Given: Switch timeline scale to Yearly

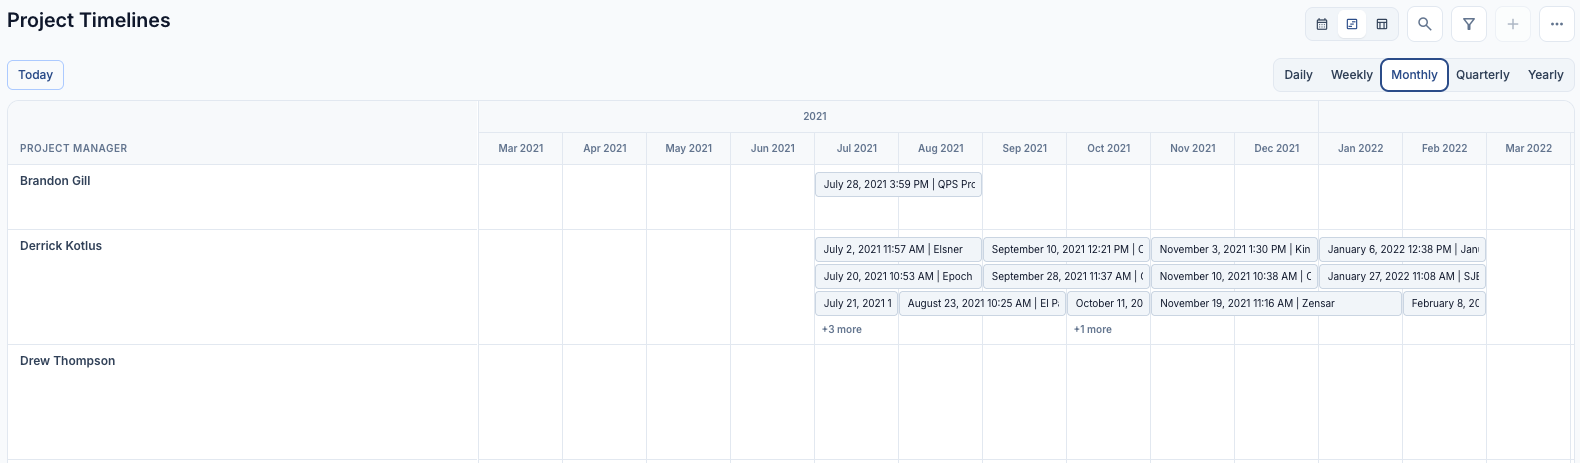Looking at the screenshot, I should [x=1545, y=75].
